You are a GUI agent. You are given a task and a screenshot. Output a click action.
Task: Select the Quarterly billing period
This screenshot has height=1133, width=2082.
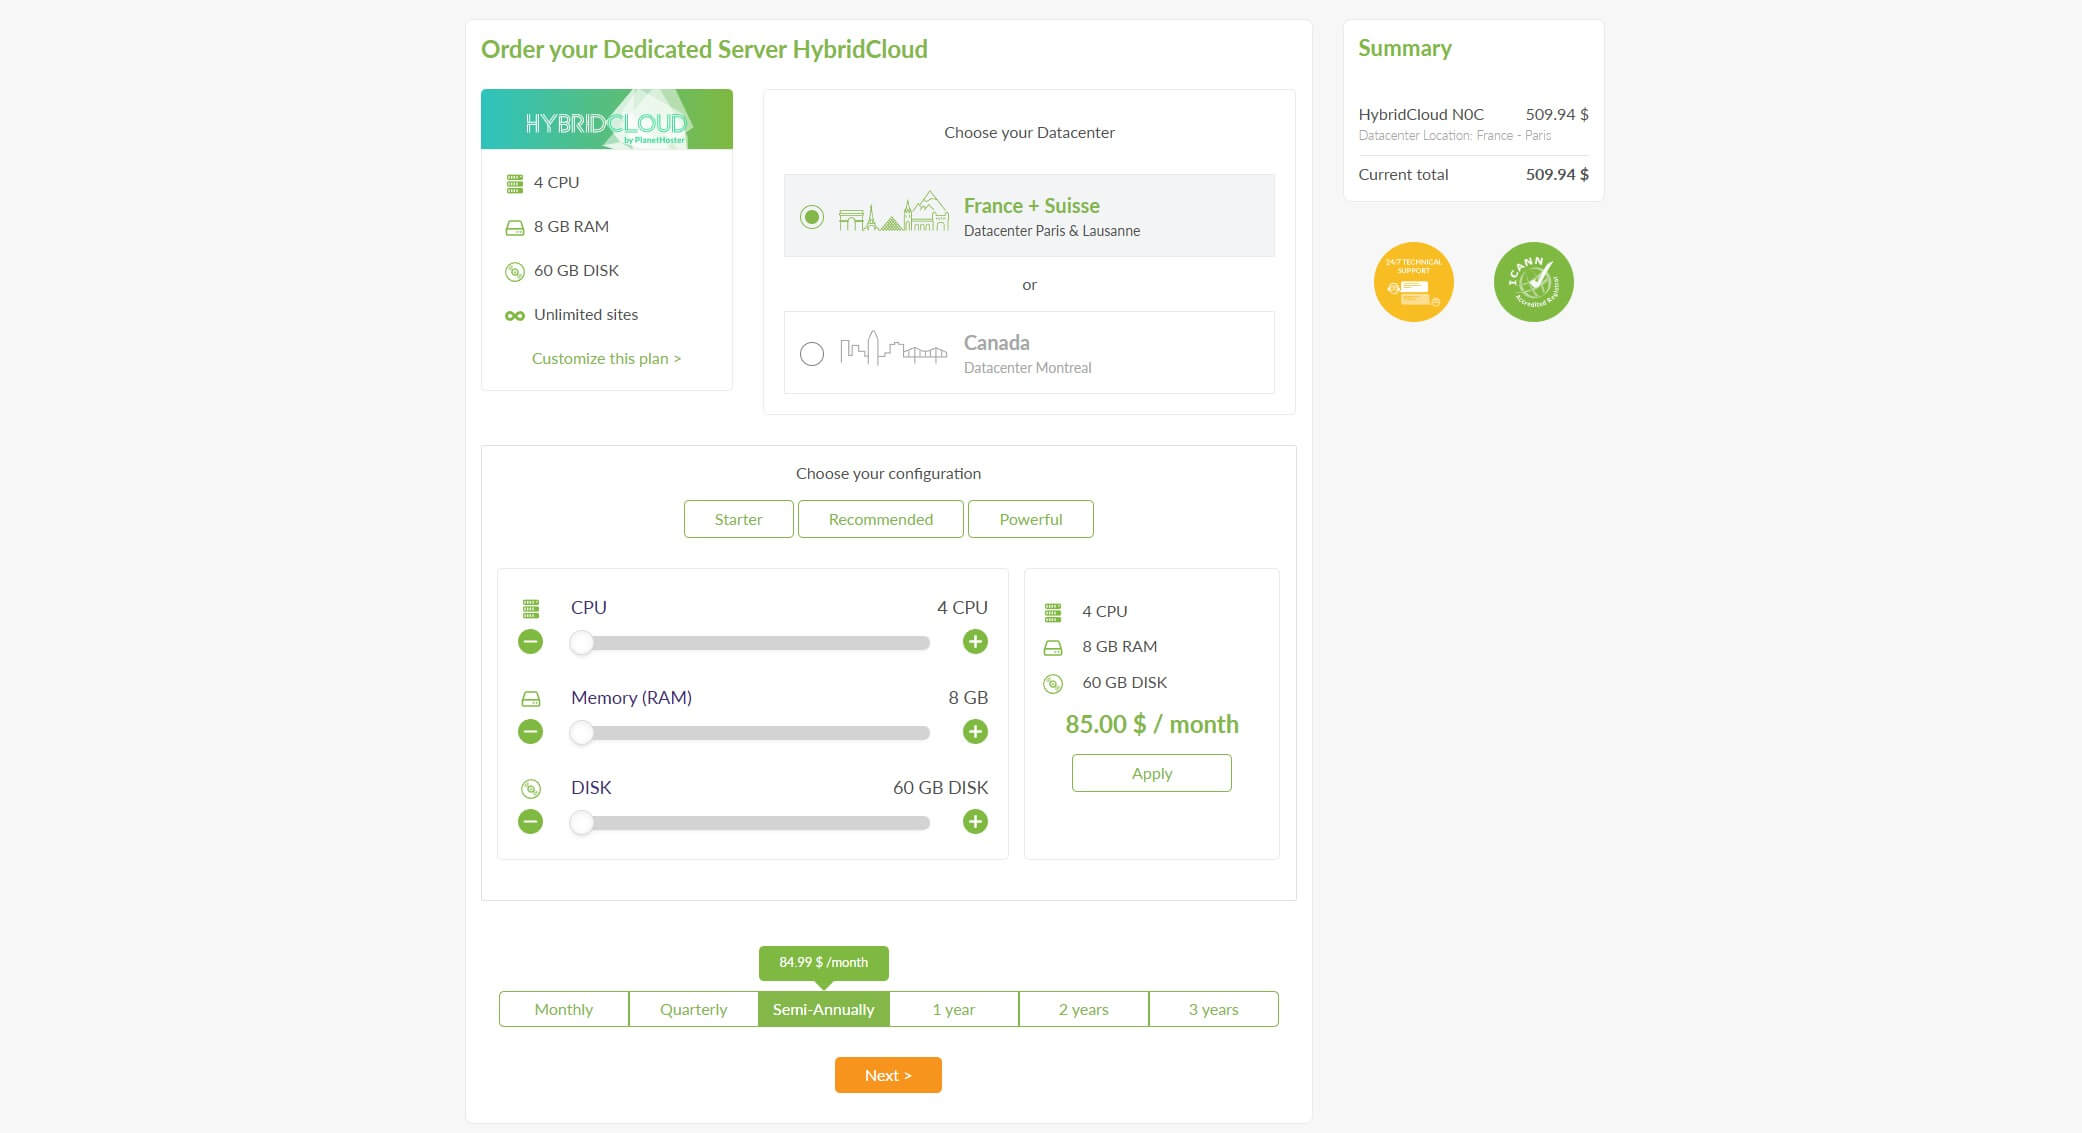point(694,1009)
